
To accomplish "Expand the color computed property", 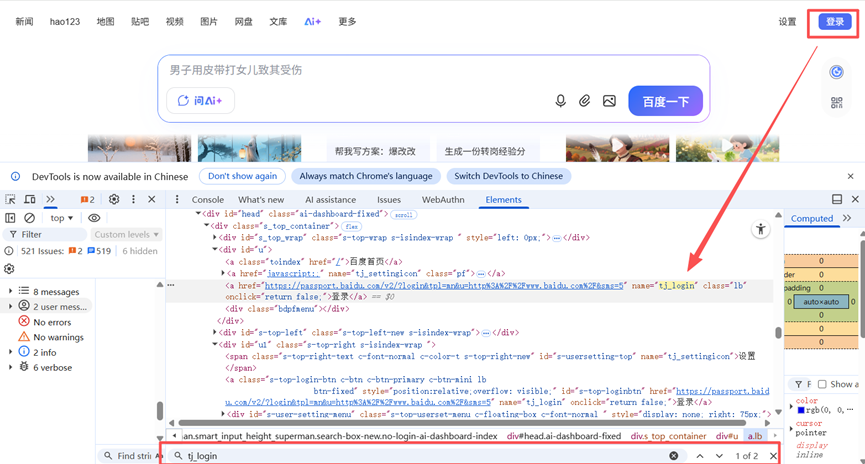I will click(792, 407).
